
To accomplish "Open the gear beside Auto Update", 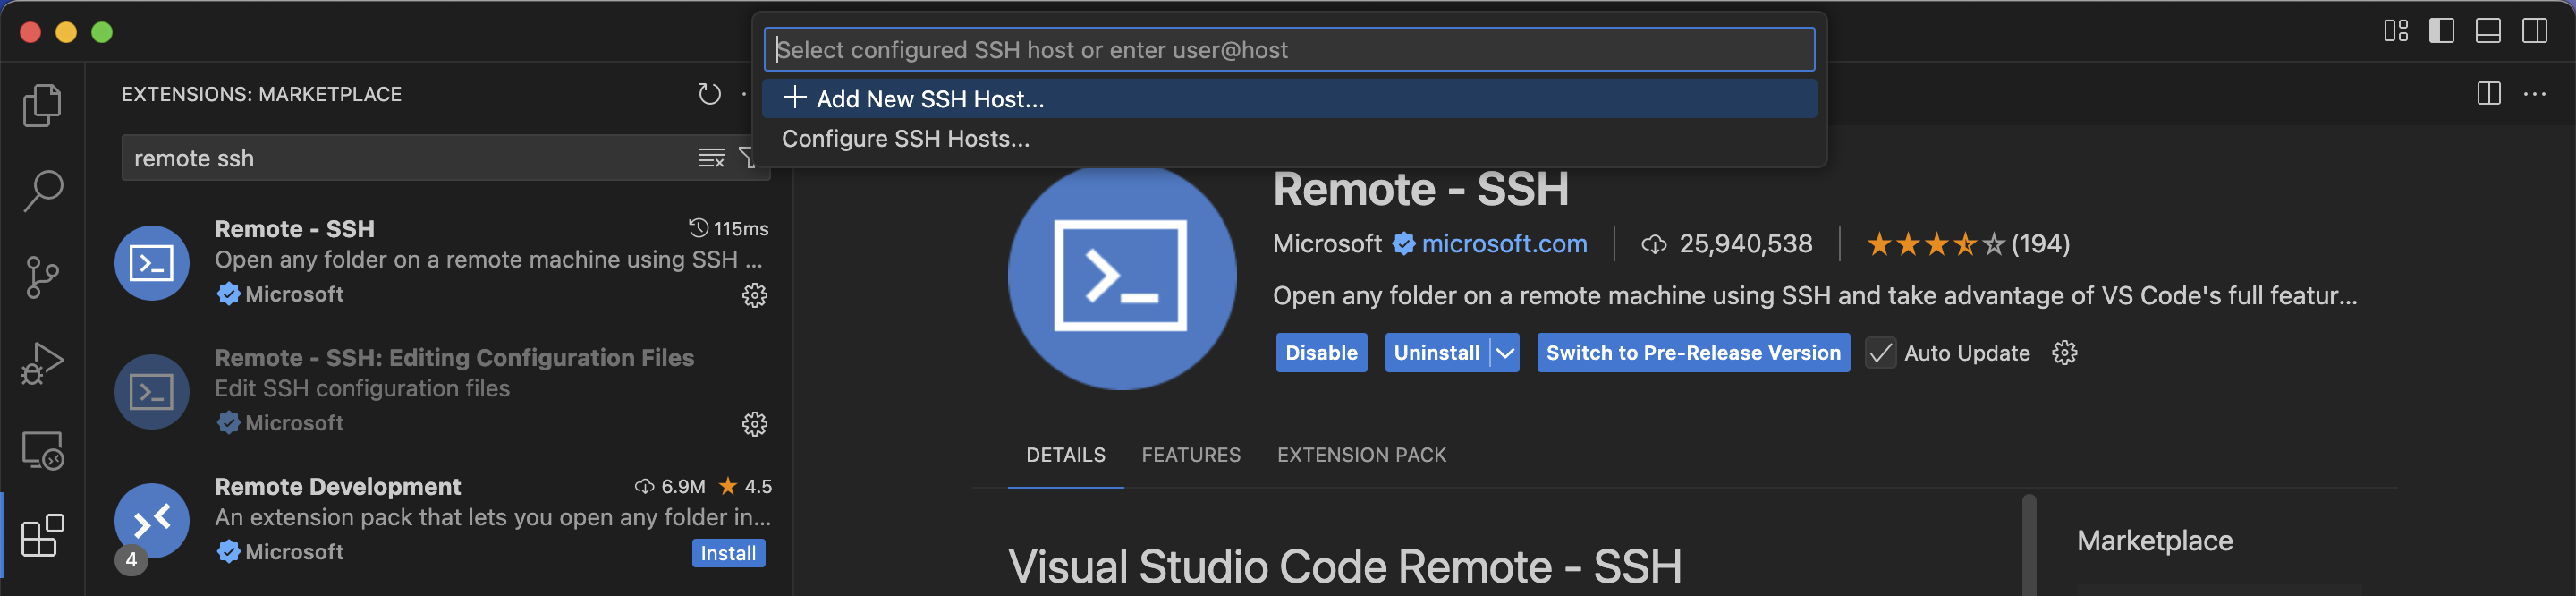I will tap(2064, 353).
